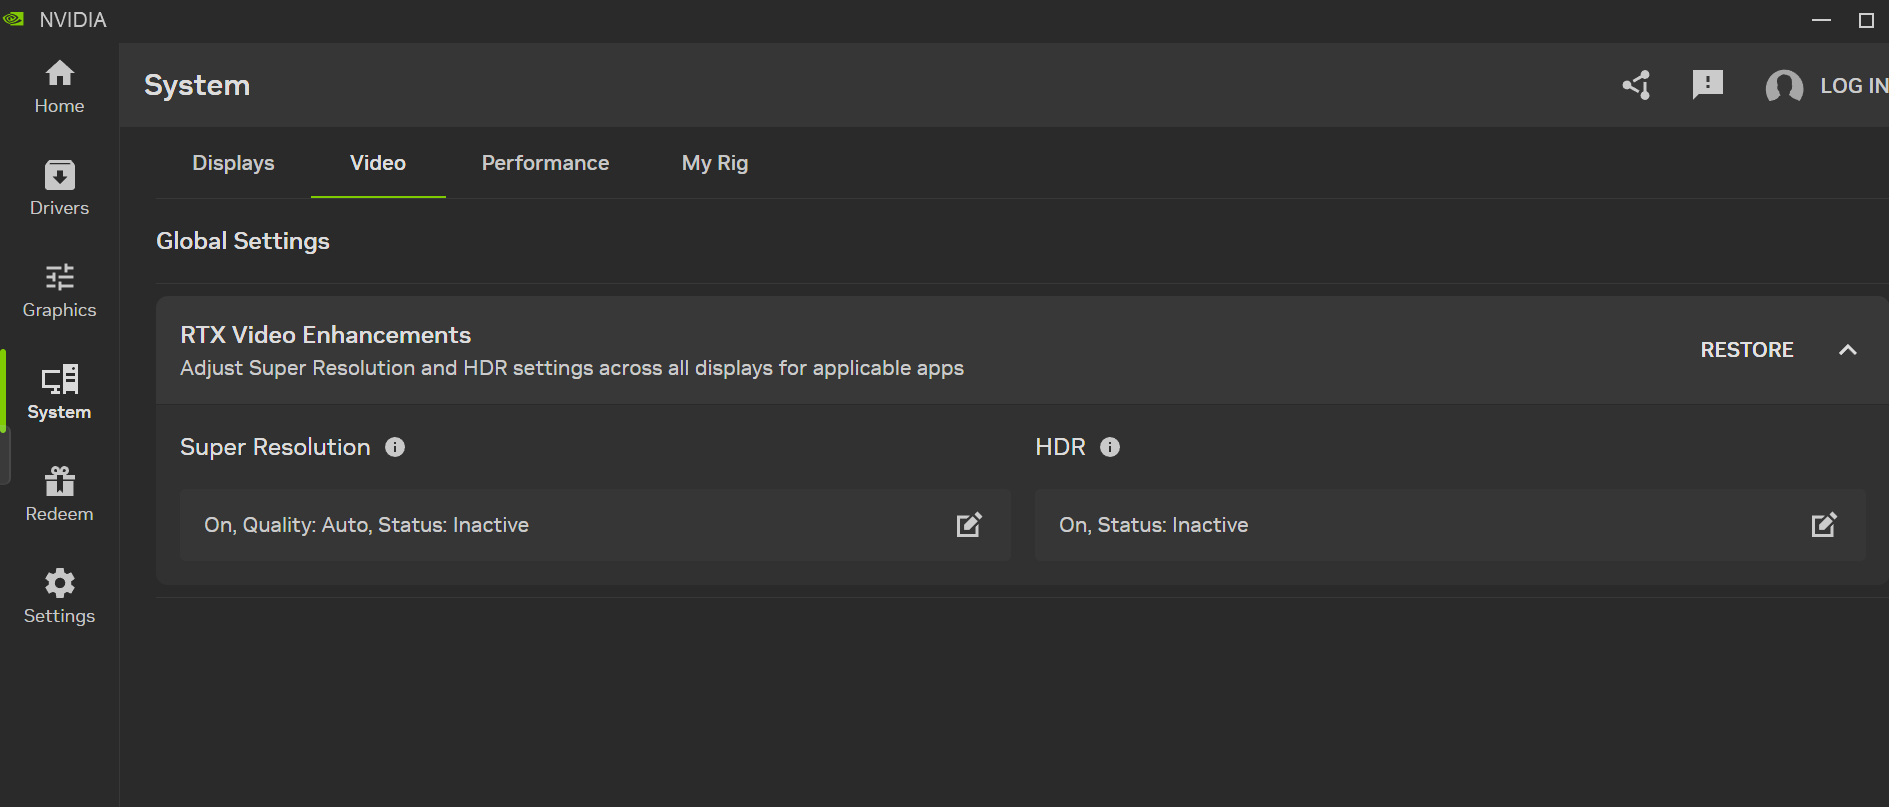Viewport: 1889px width, 807px height.
Task: Open the Redeem gift section
Action: click(59, 494)
